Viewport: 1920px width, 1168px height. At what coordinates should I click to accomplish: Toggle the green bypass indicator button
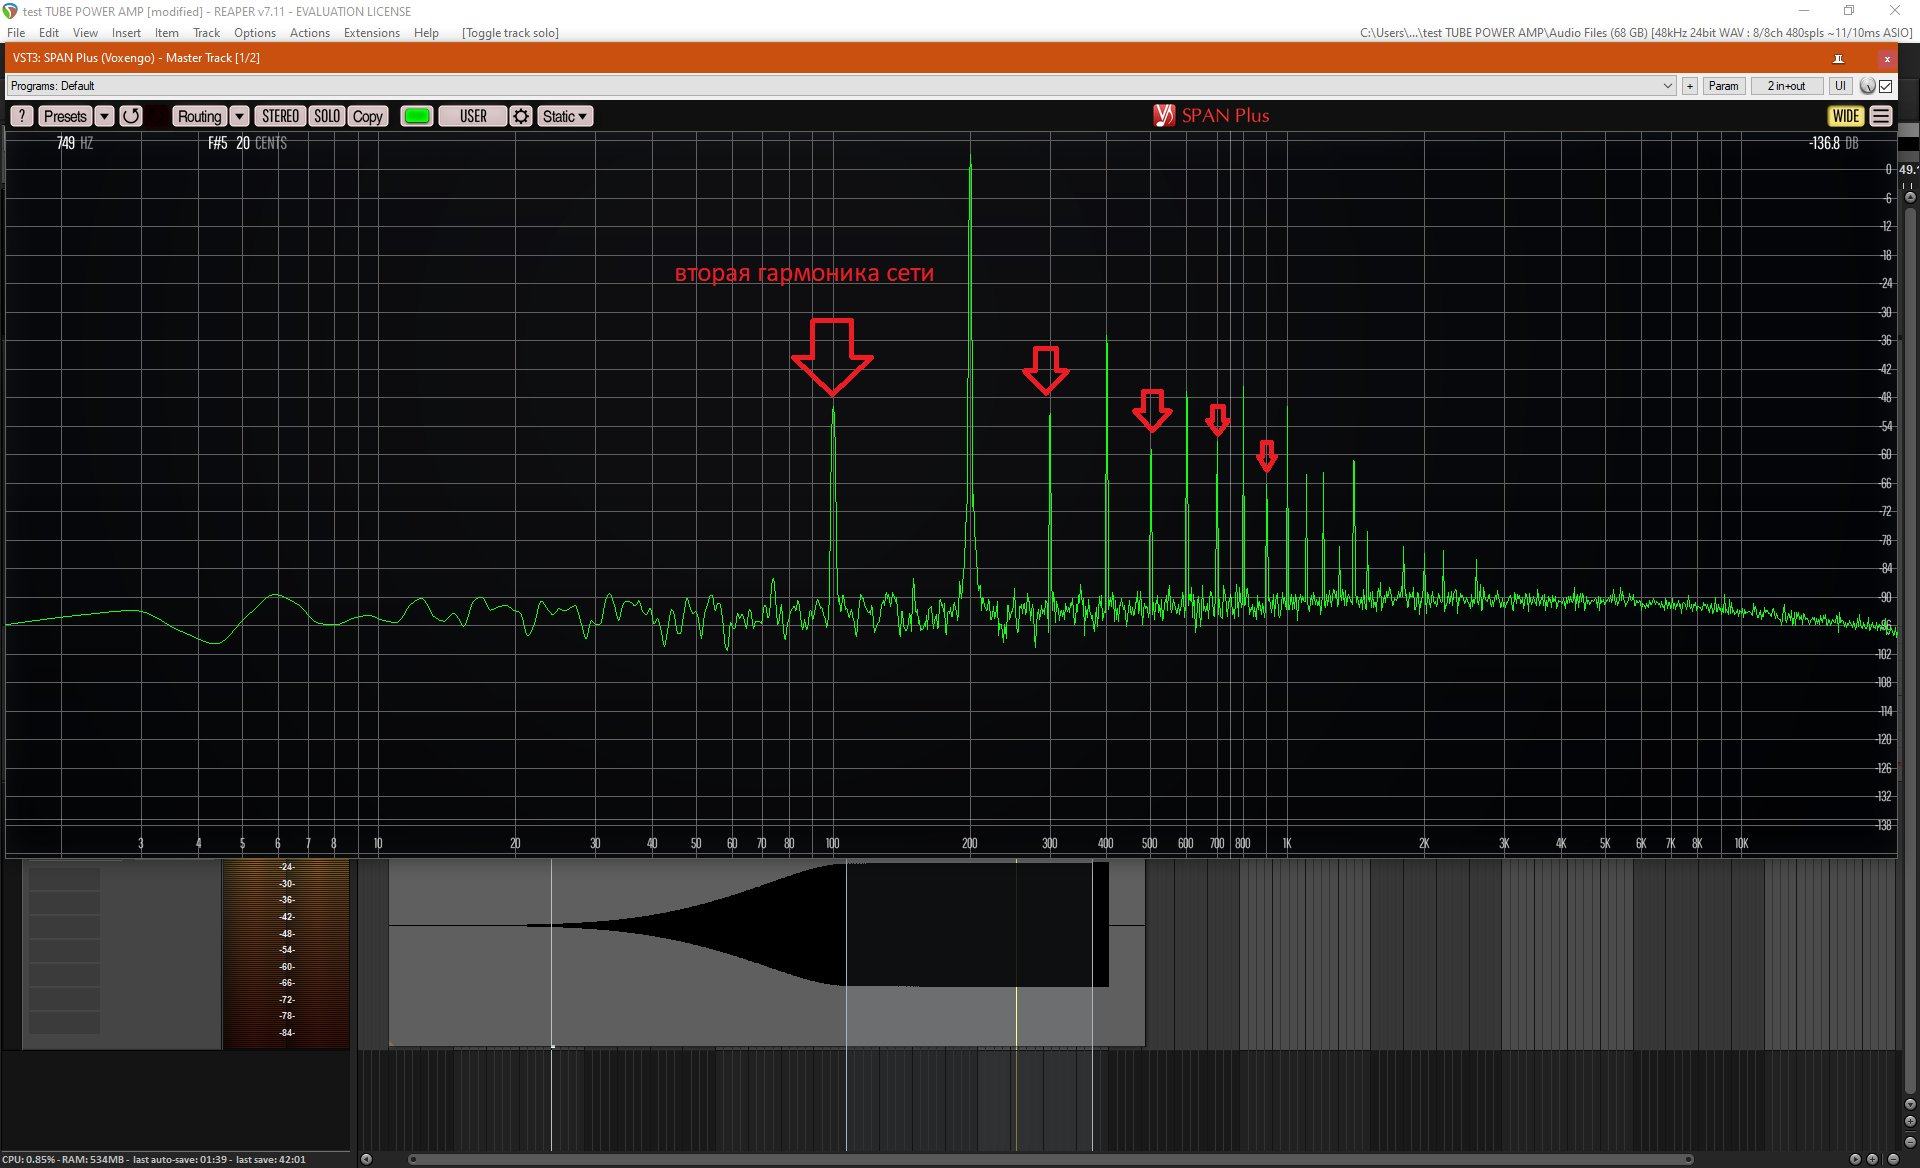[416, 116]
